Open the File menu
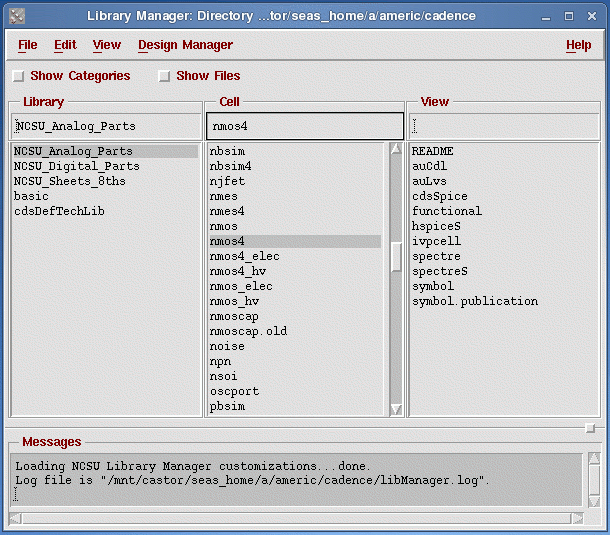 click(28, 45)
